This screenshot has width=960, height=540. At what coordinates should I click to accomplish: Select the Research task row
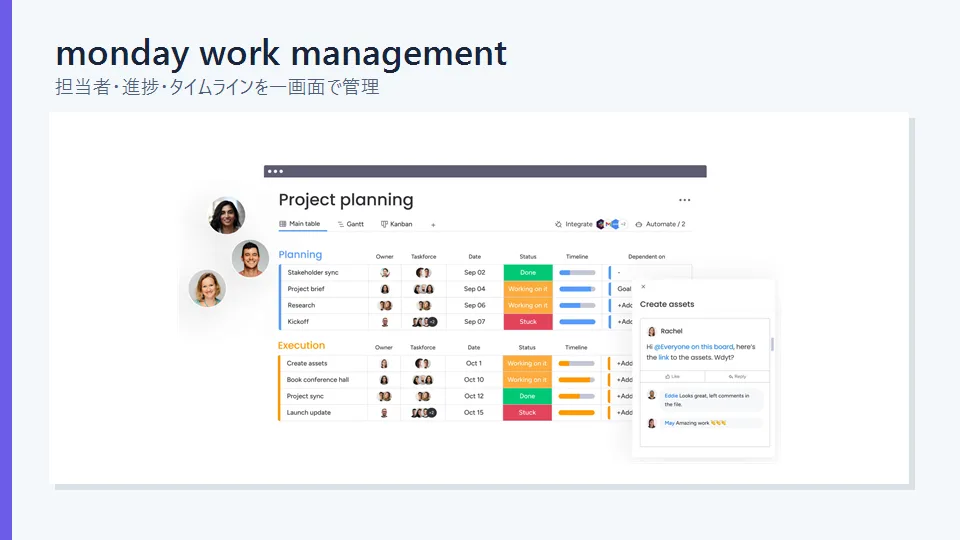(x=301, y=305)
